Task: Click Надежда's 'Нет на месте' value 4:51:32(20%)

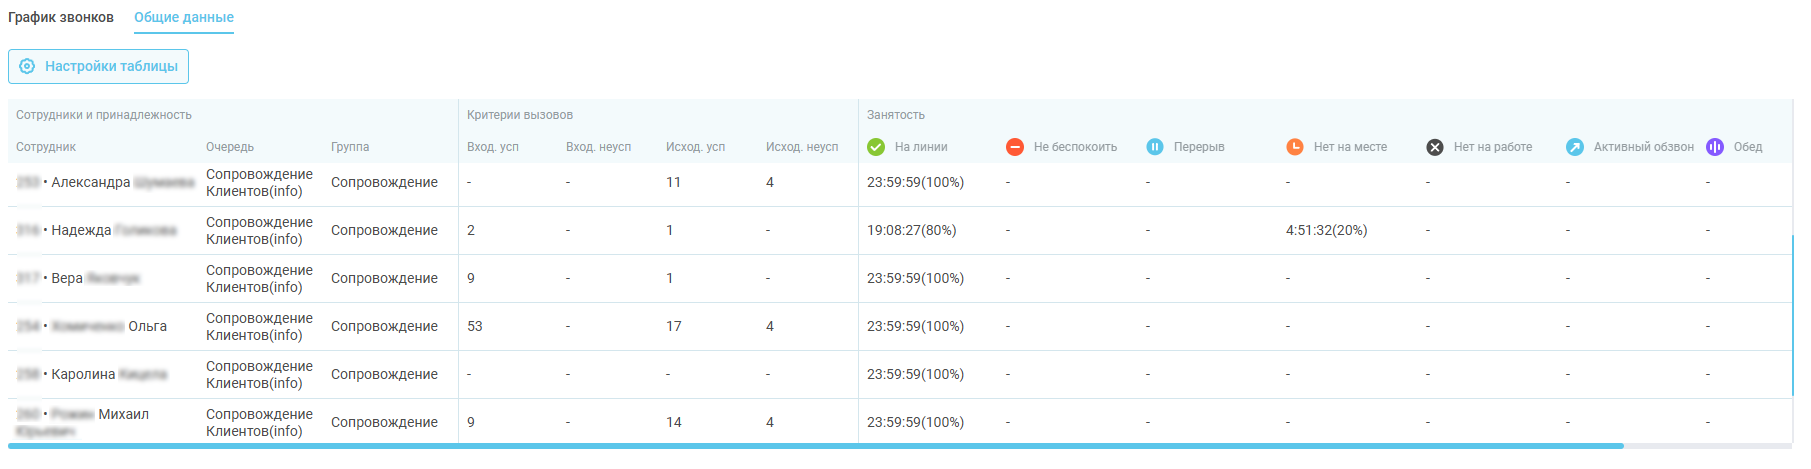Action: (1326, 230)
